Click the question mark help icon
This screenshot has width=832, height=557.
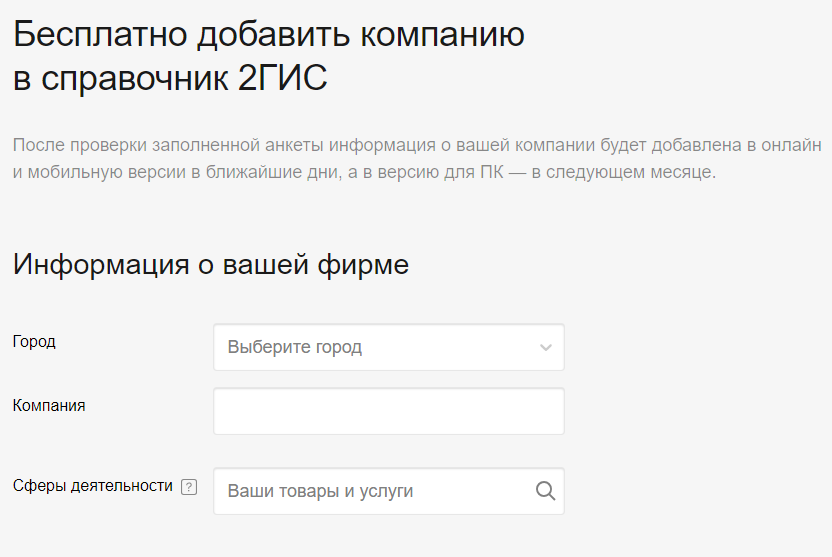(189, 487)
